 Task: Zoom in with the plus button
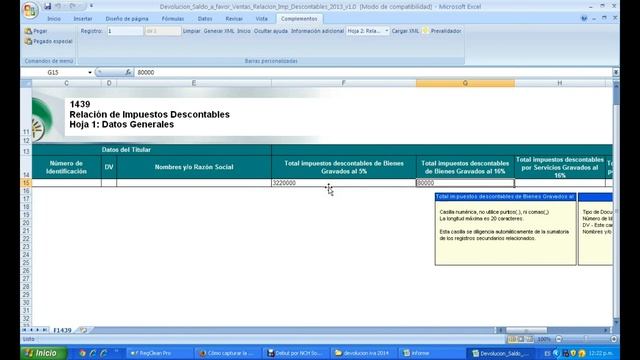(x=614, y=339)
